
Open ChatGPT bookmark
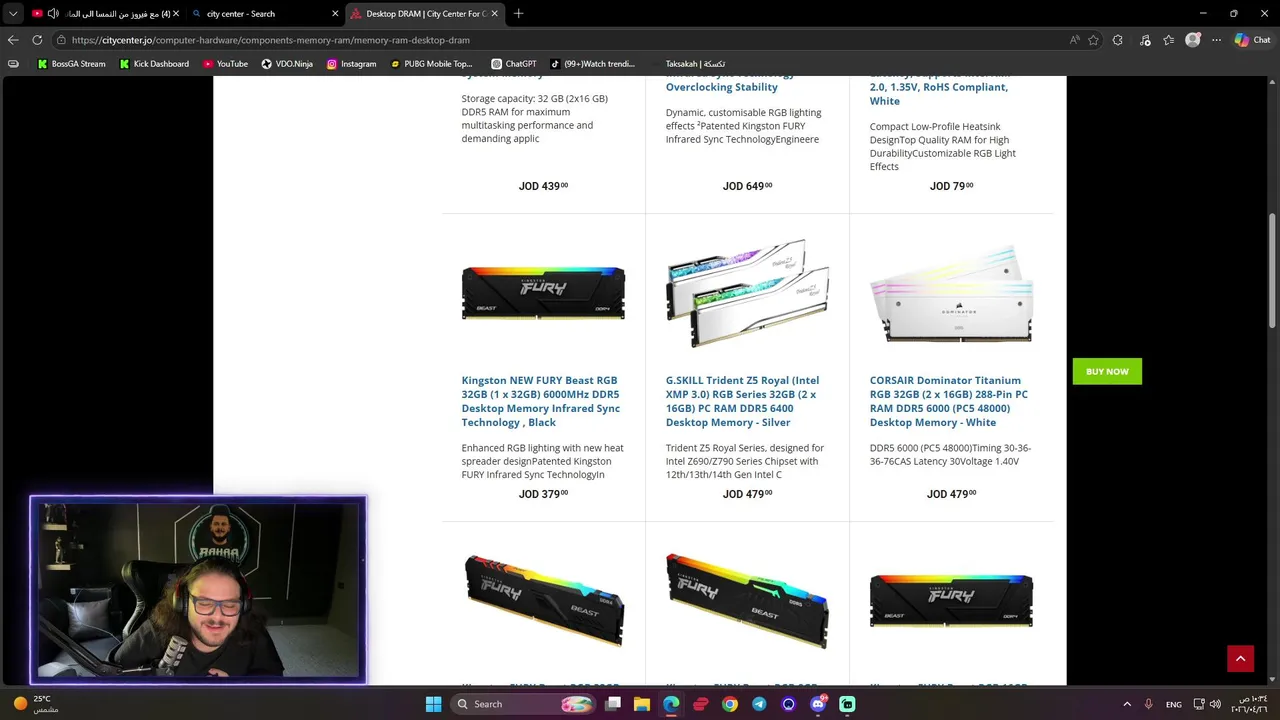click(514, 64)
